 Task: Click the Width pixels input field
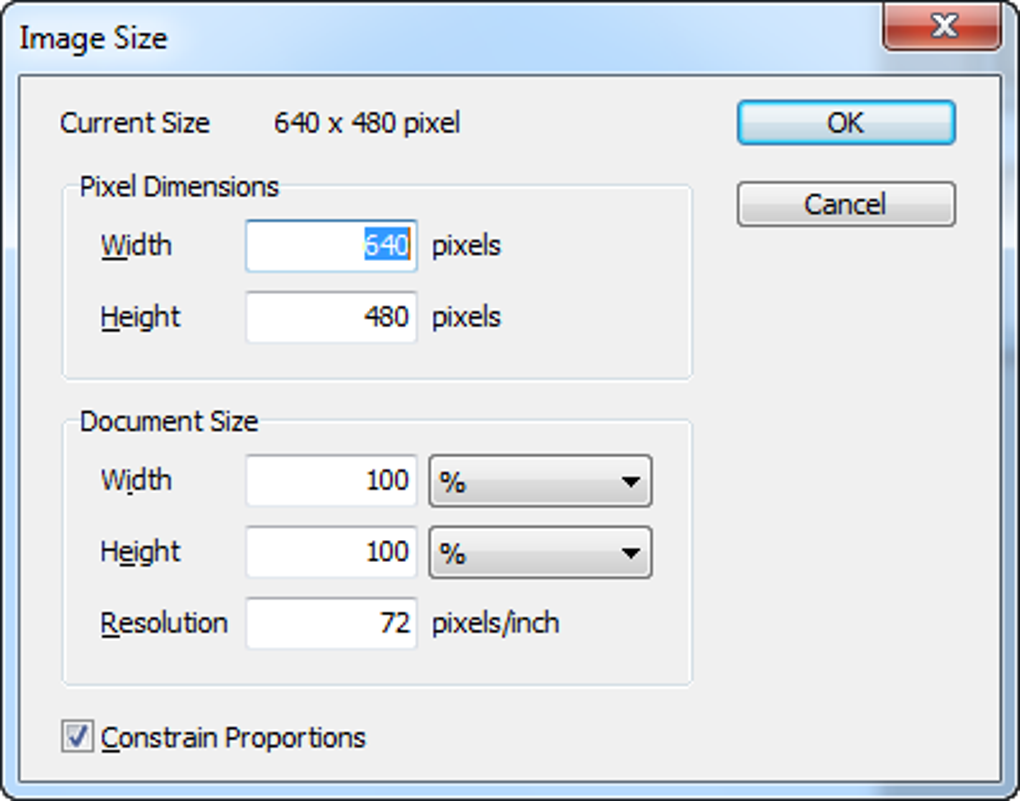point(330,246)
